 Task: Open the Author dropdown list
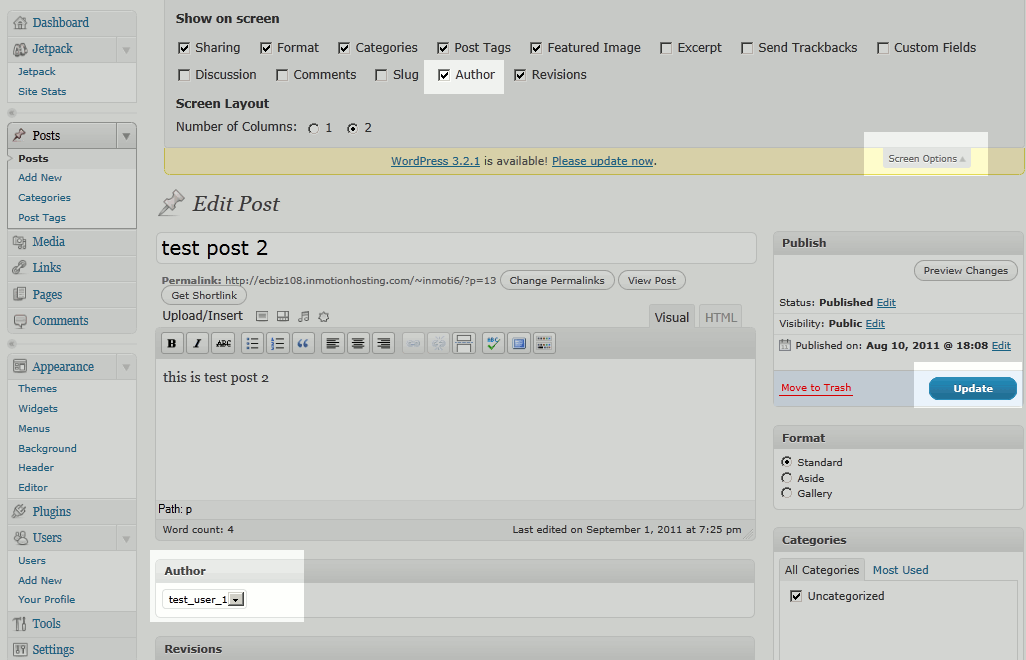tap(236, 600)
